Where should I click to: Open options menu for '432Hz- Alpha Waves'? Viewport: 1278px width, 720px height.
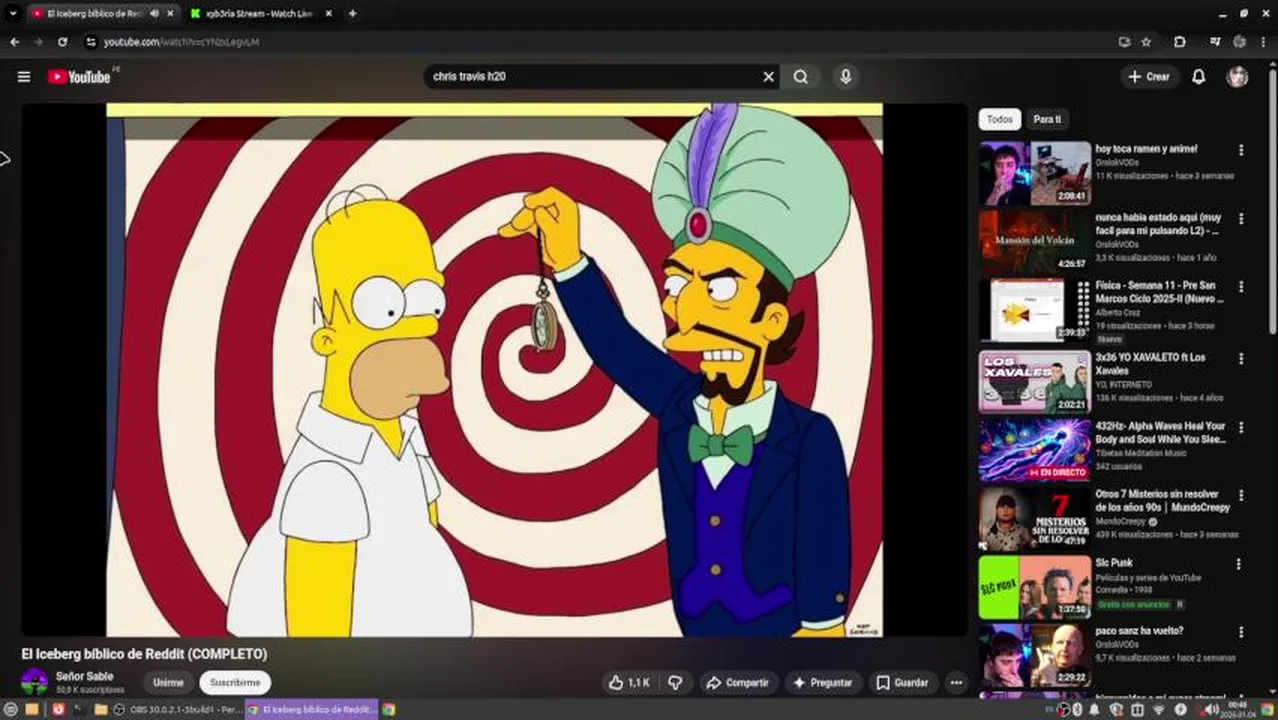(1241, 427)
